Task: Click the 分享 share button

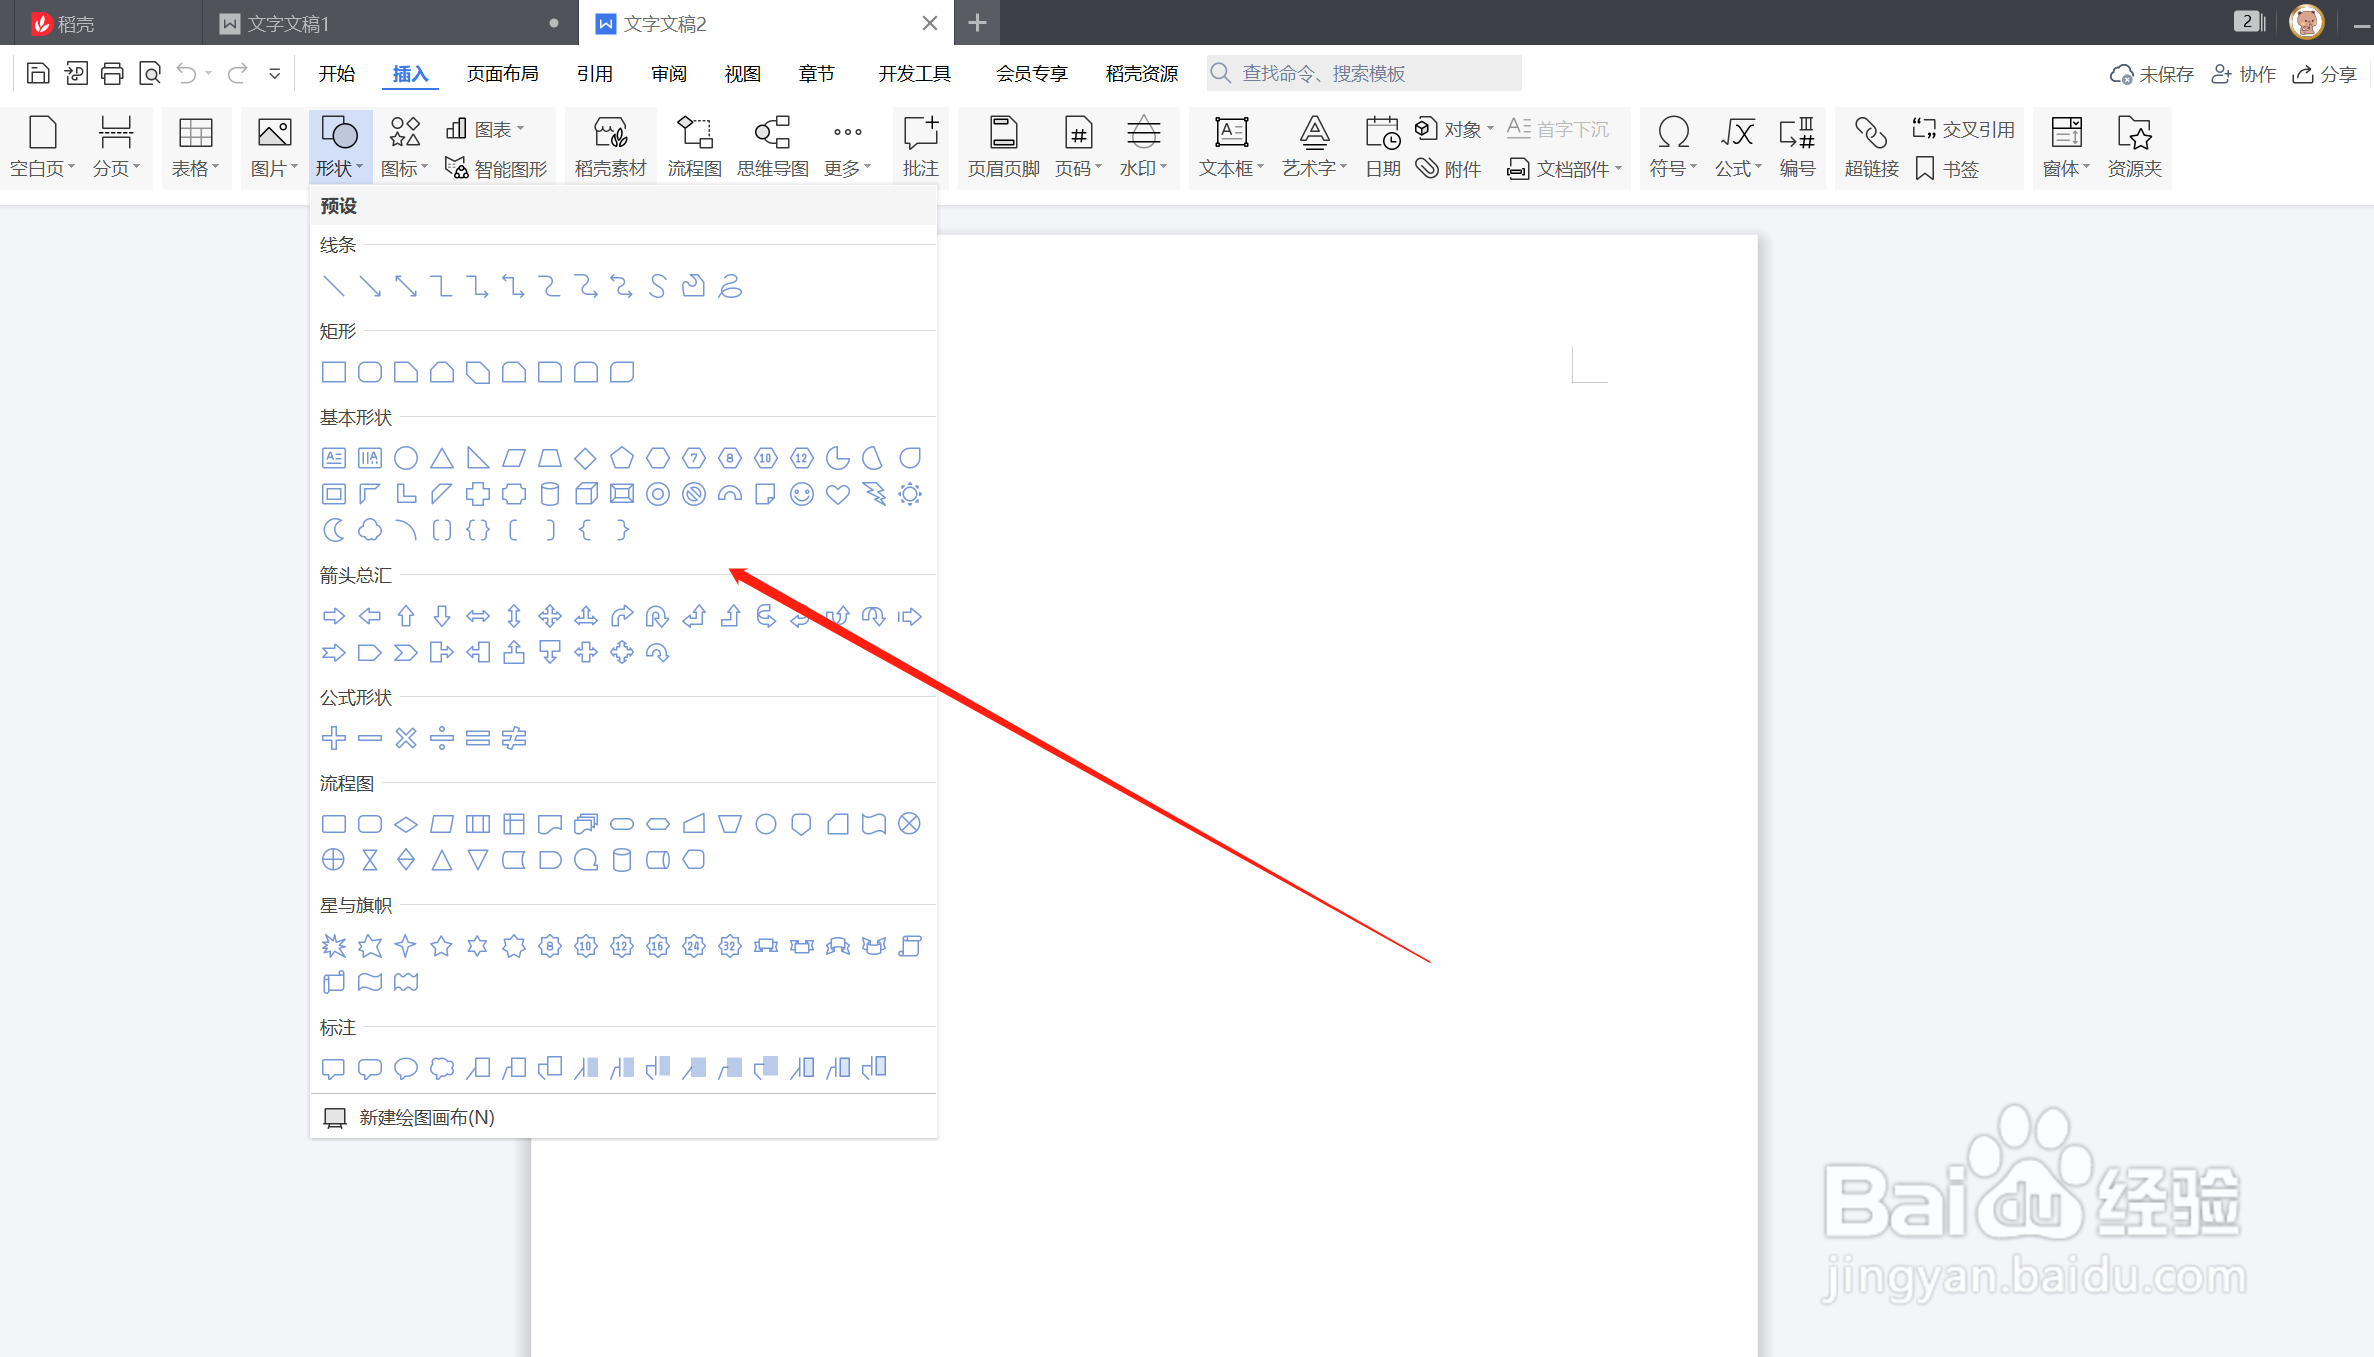Action: pyautogui.click(x=2324, y=74)
